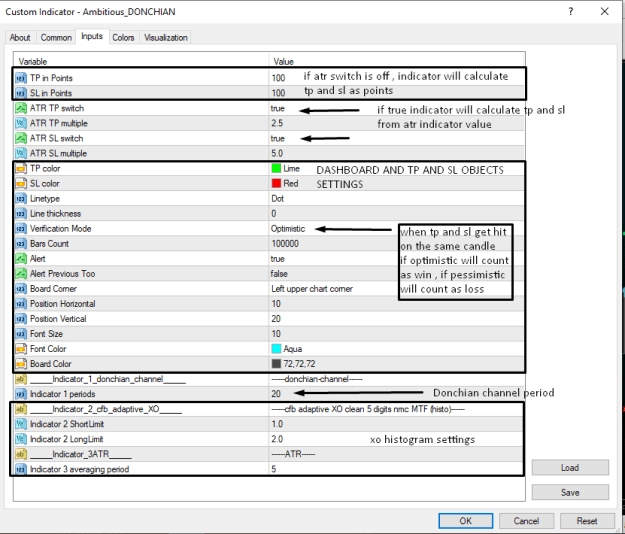The width and height of the screenshot is (625, 534).
Task: Click the integer icon beside TP in Points
Action: click(21, 78)
